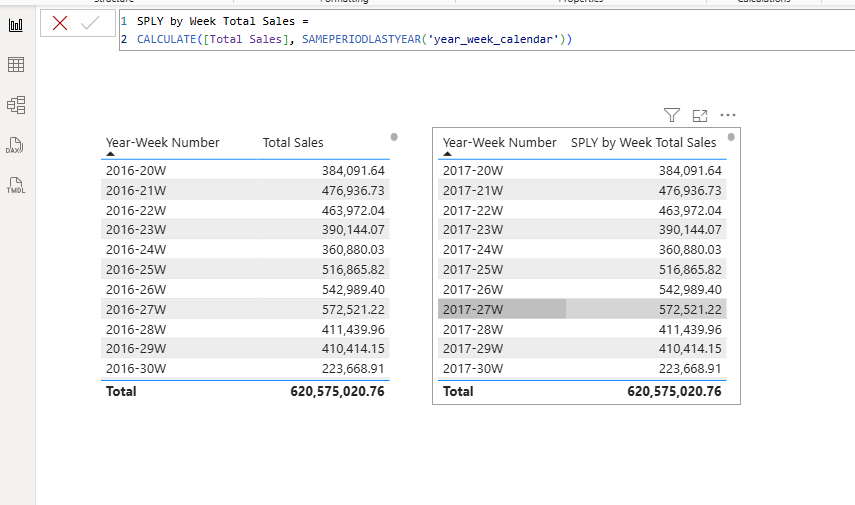Activate Focus mode icon on visual
The image size is (855, 505).
tap(700, 116)
